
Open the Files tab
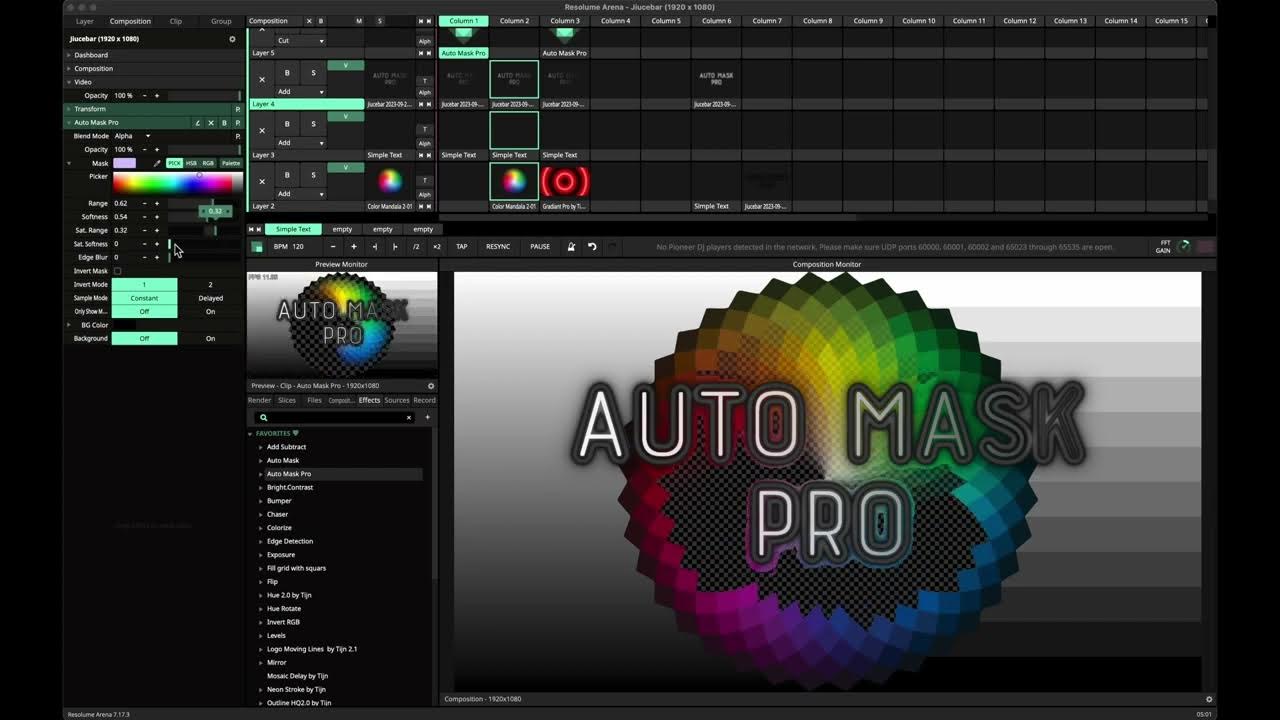coord(314,400)
